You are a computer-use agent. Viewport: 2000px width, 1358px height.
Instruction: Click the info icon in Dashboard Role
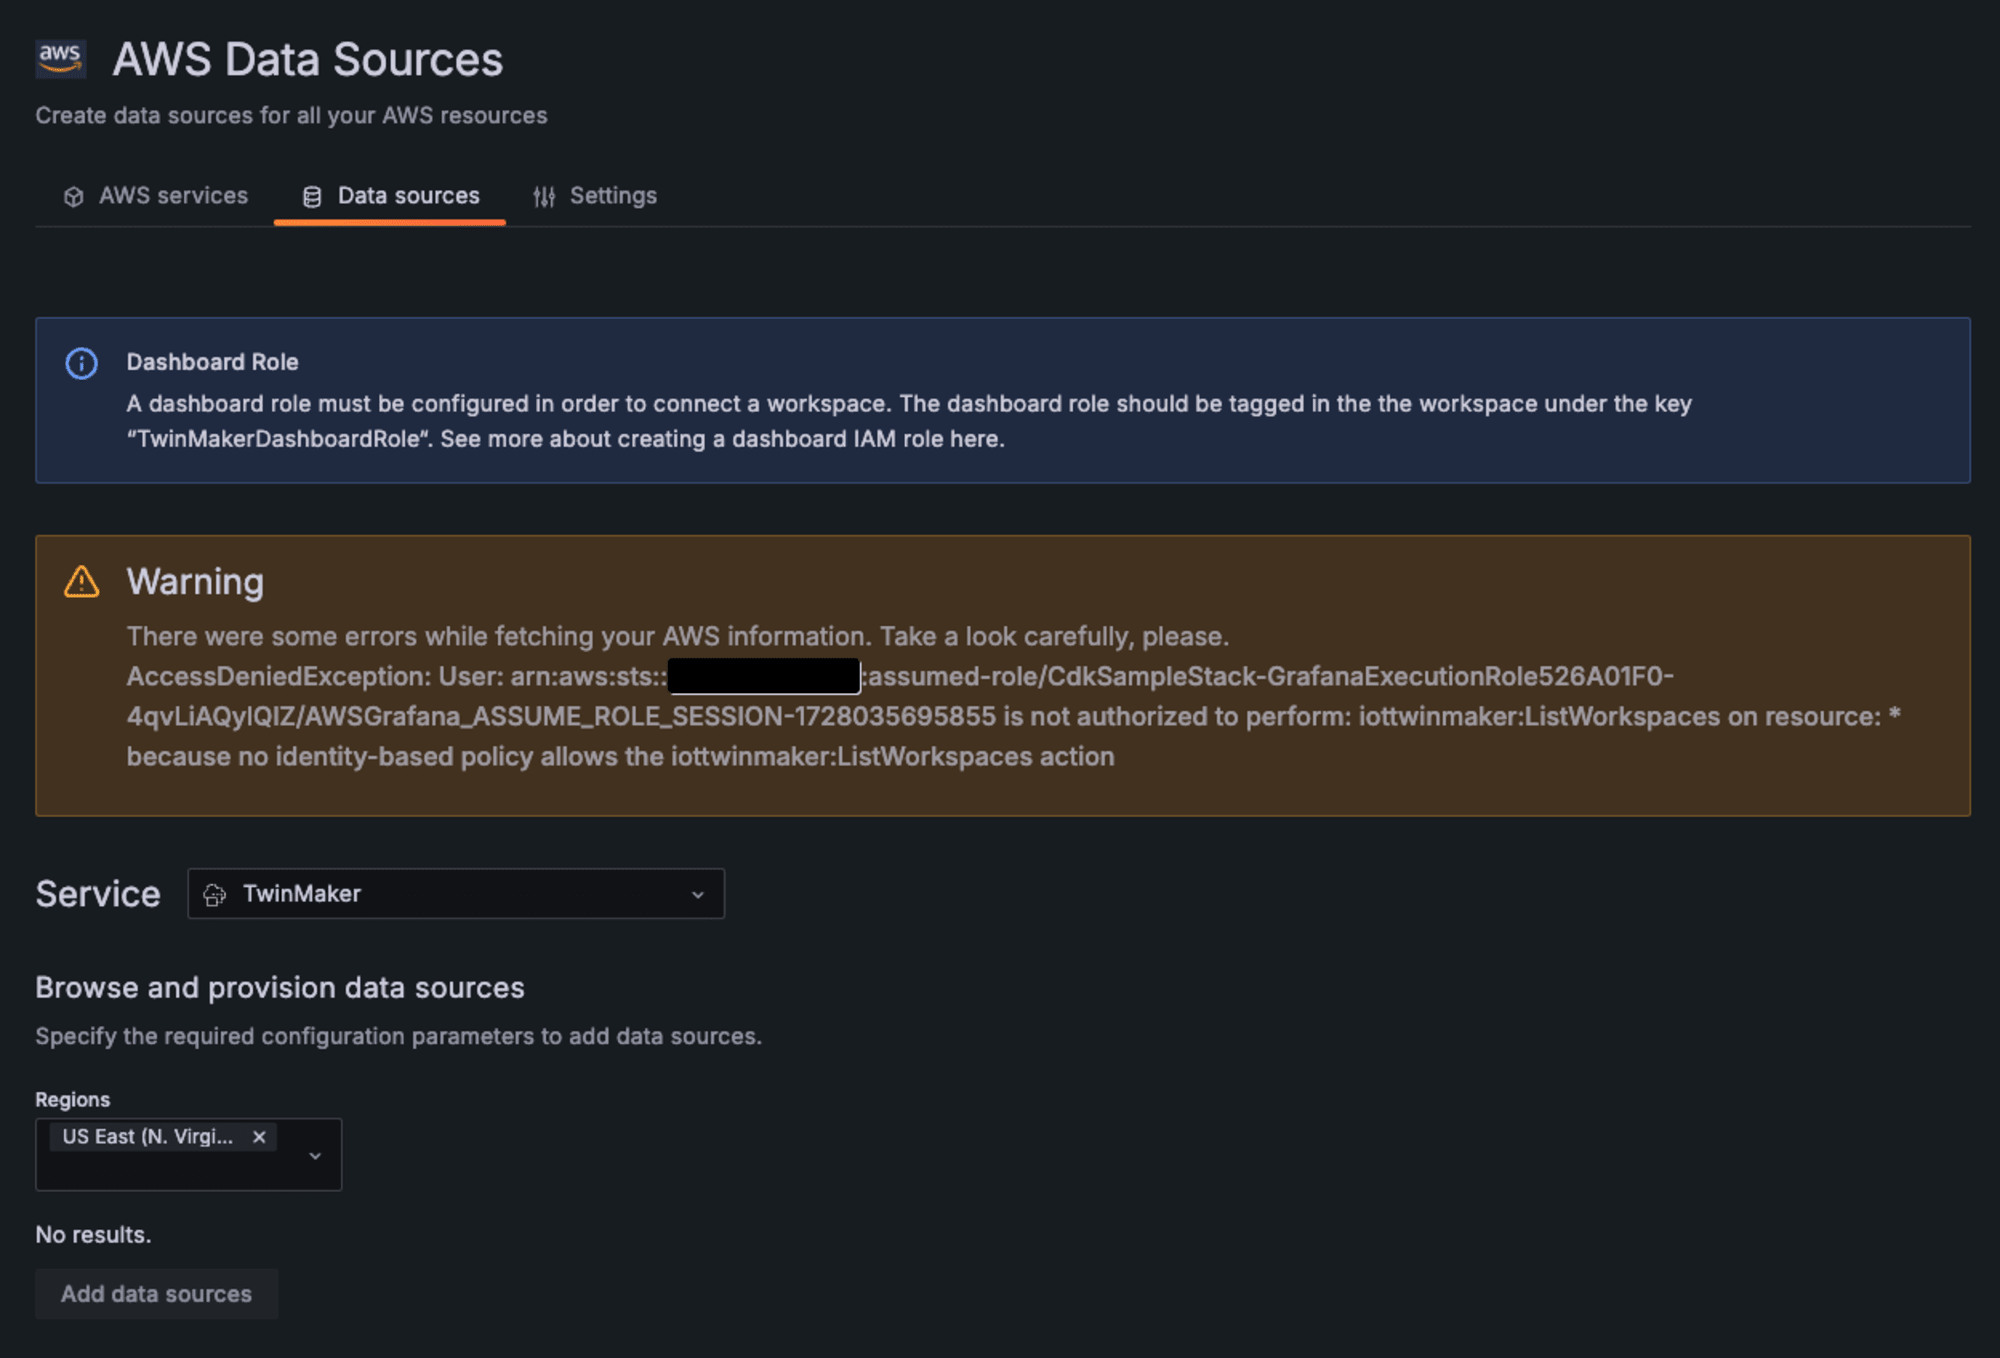point(82,363)
